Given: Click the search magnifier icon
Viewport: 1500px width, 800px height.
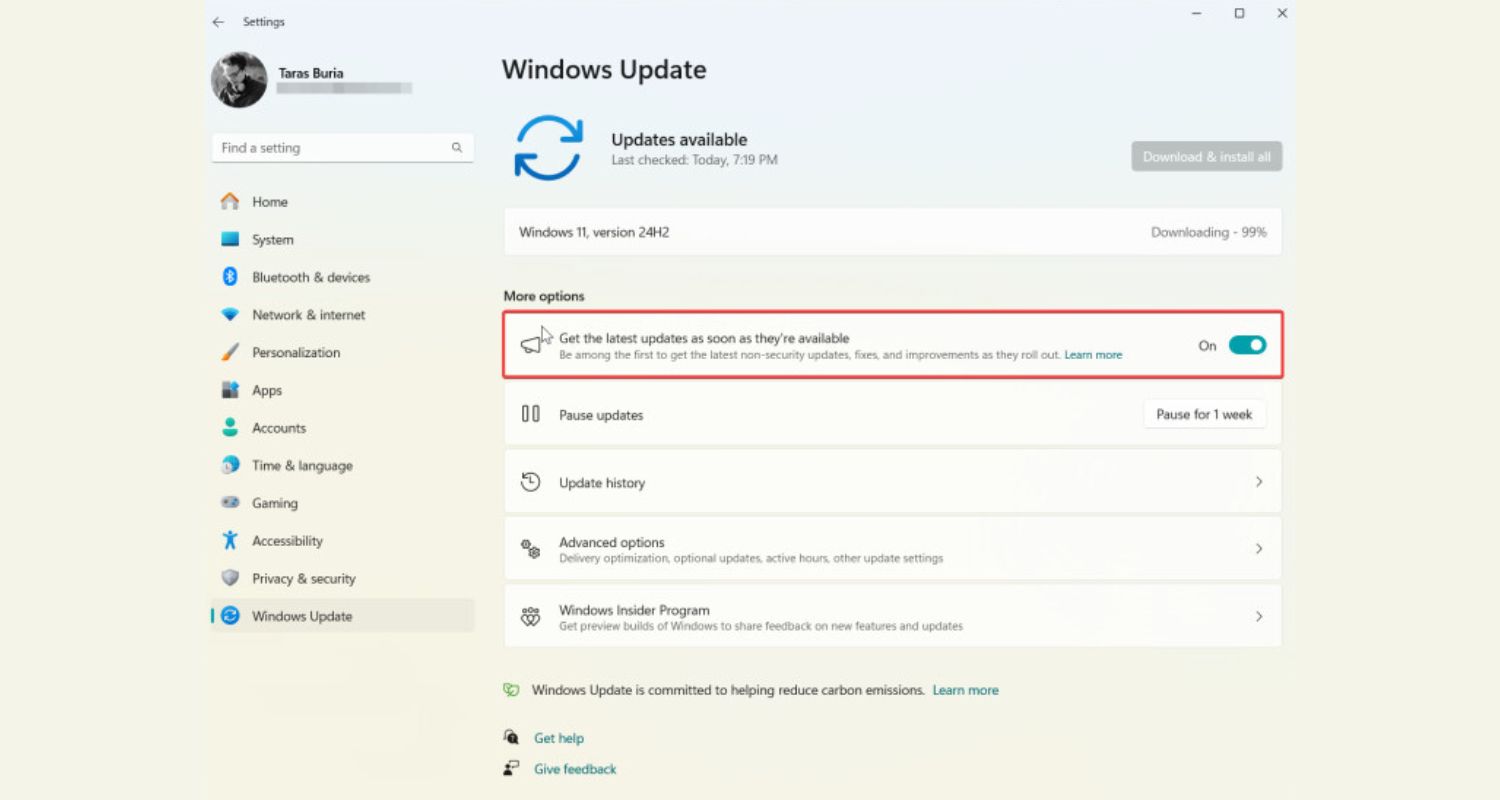Looking at the screenshot, I should [x=457, y=148].
